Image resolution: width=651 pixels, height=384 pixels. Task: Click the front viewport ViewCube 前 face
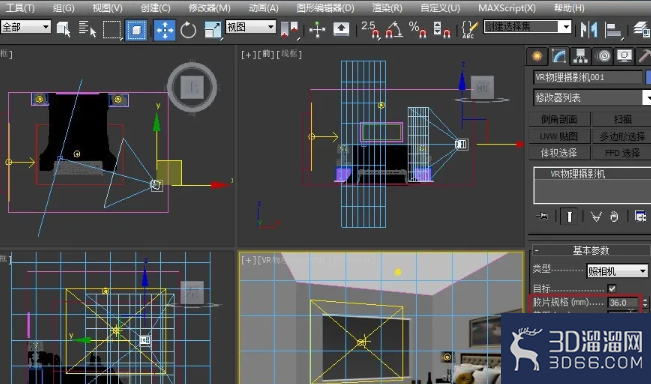(482, 87)
